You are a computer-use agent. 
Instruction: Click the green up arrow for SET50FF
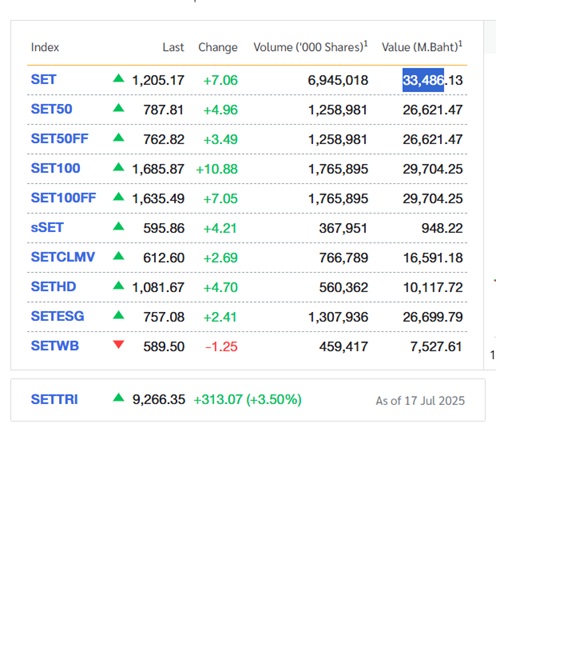tap(119, 137)
